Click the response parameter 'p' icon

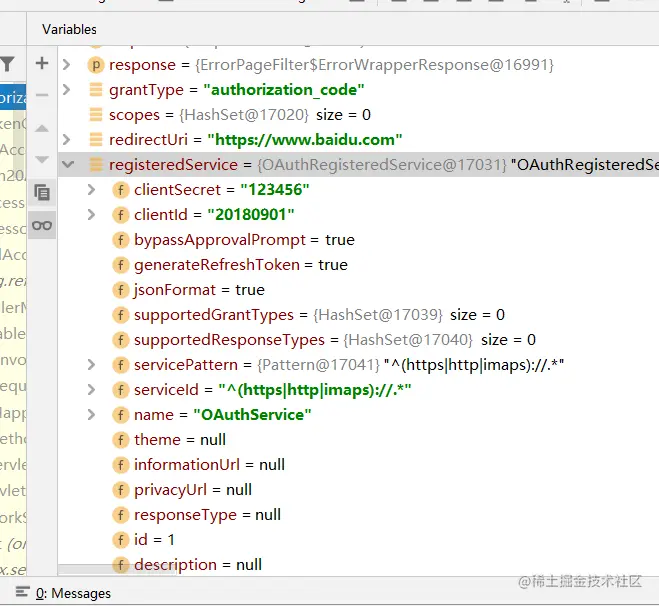pos(96,65)
